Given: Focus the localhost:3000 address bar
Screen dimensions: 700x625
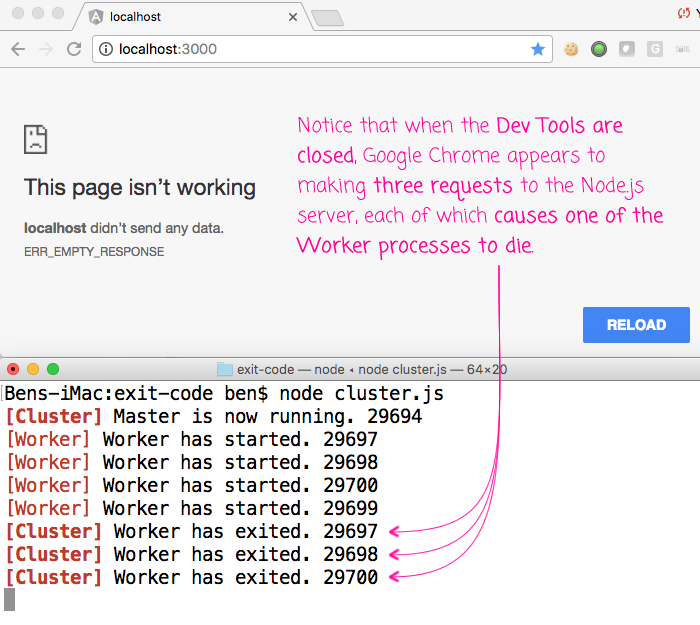Looking at the screenshot, I should click(320, 49).
